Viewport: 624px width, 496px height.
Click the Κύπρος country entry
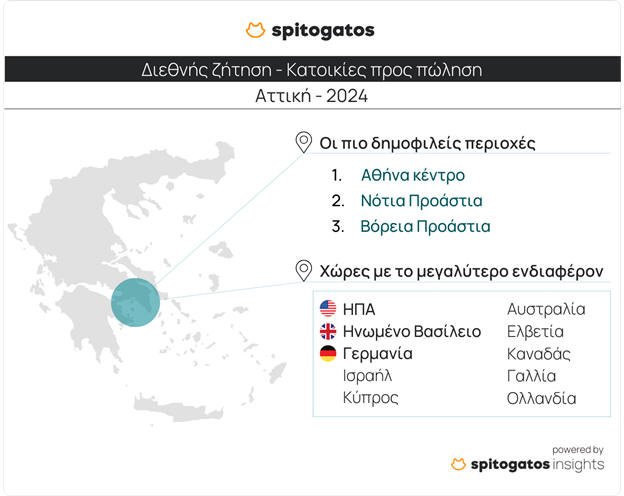370,398
